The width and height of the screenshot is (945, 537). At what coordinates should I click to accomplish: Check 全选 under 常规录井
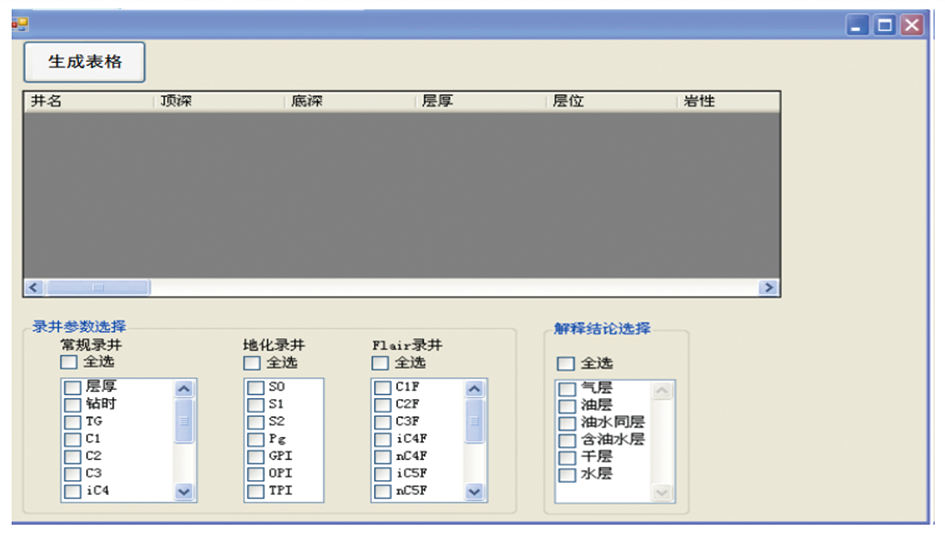(x=68, y=363)
